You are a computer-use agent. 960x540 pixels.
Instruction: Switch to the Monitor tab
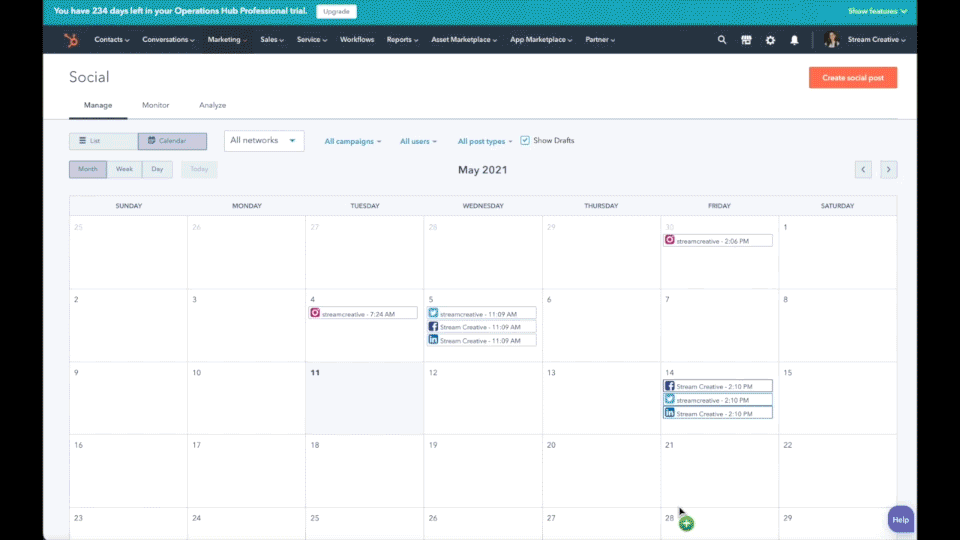coord(156,105)
